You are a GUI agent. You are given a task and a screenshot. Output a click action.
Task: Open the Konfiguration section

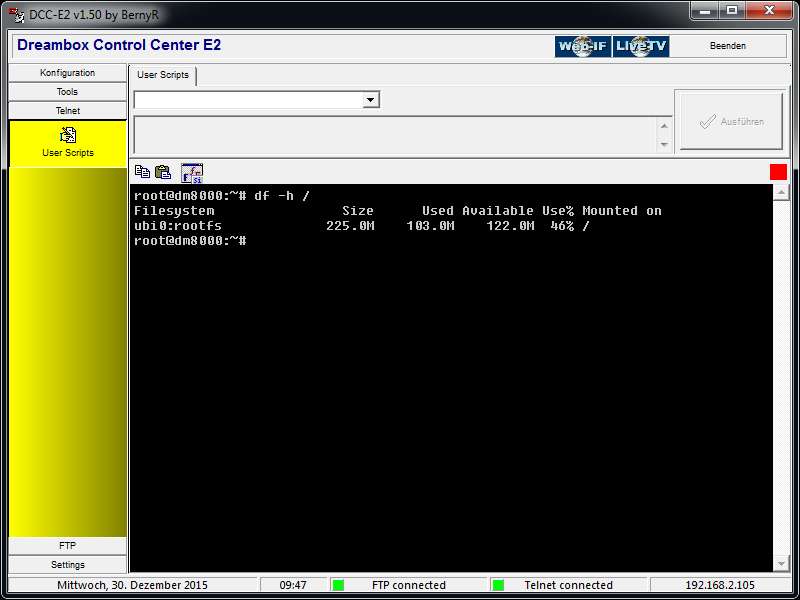click(68, 73)
